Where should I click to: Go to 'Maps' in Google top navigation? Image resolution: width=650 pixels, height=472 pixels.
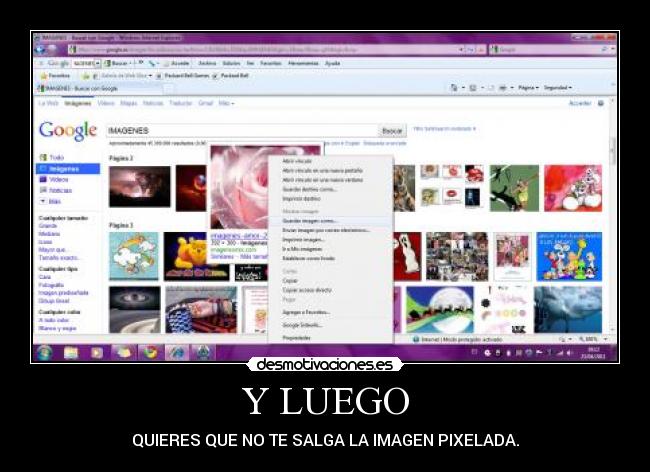tap(129, 103)
